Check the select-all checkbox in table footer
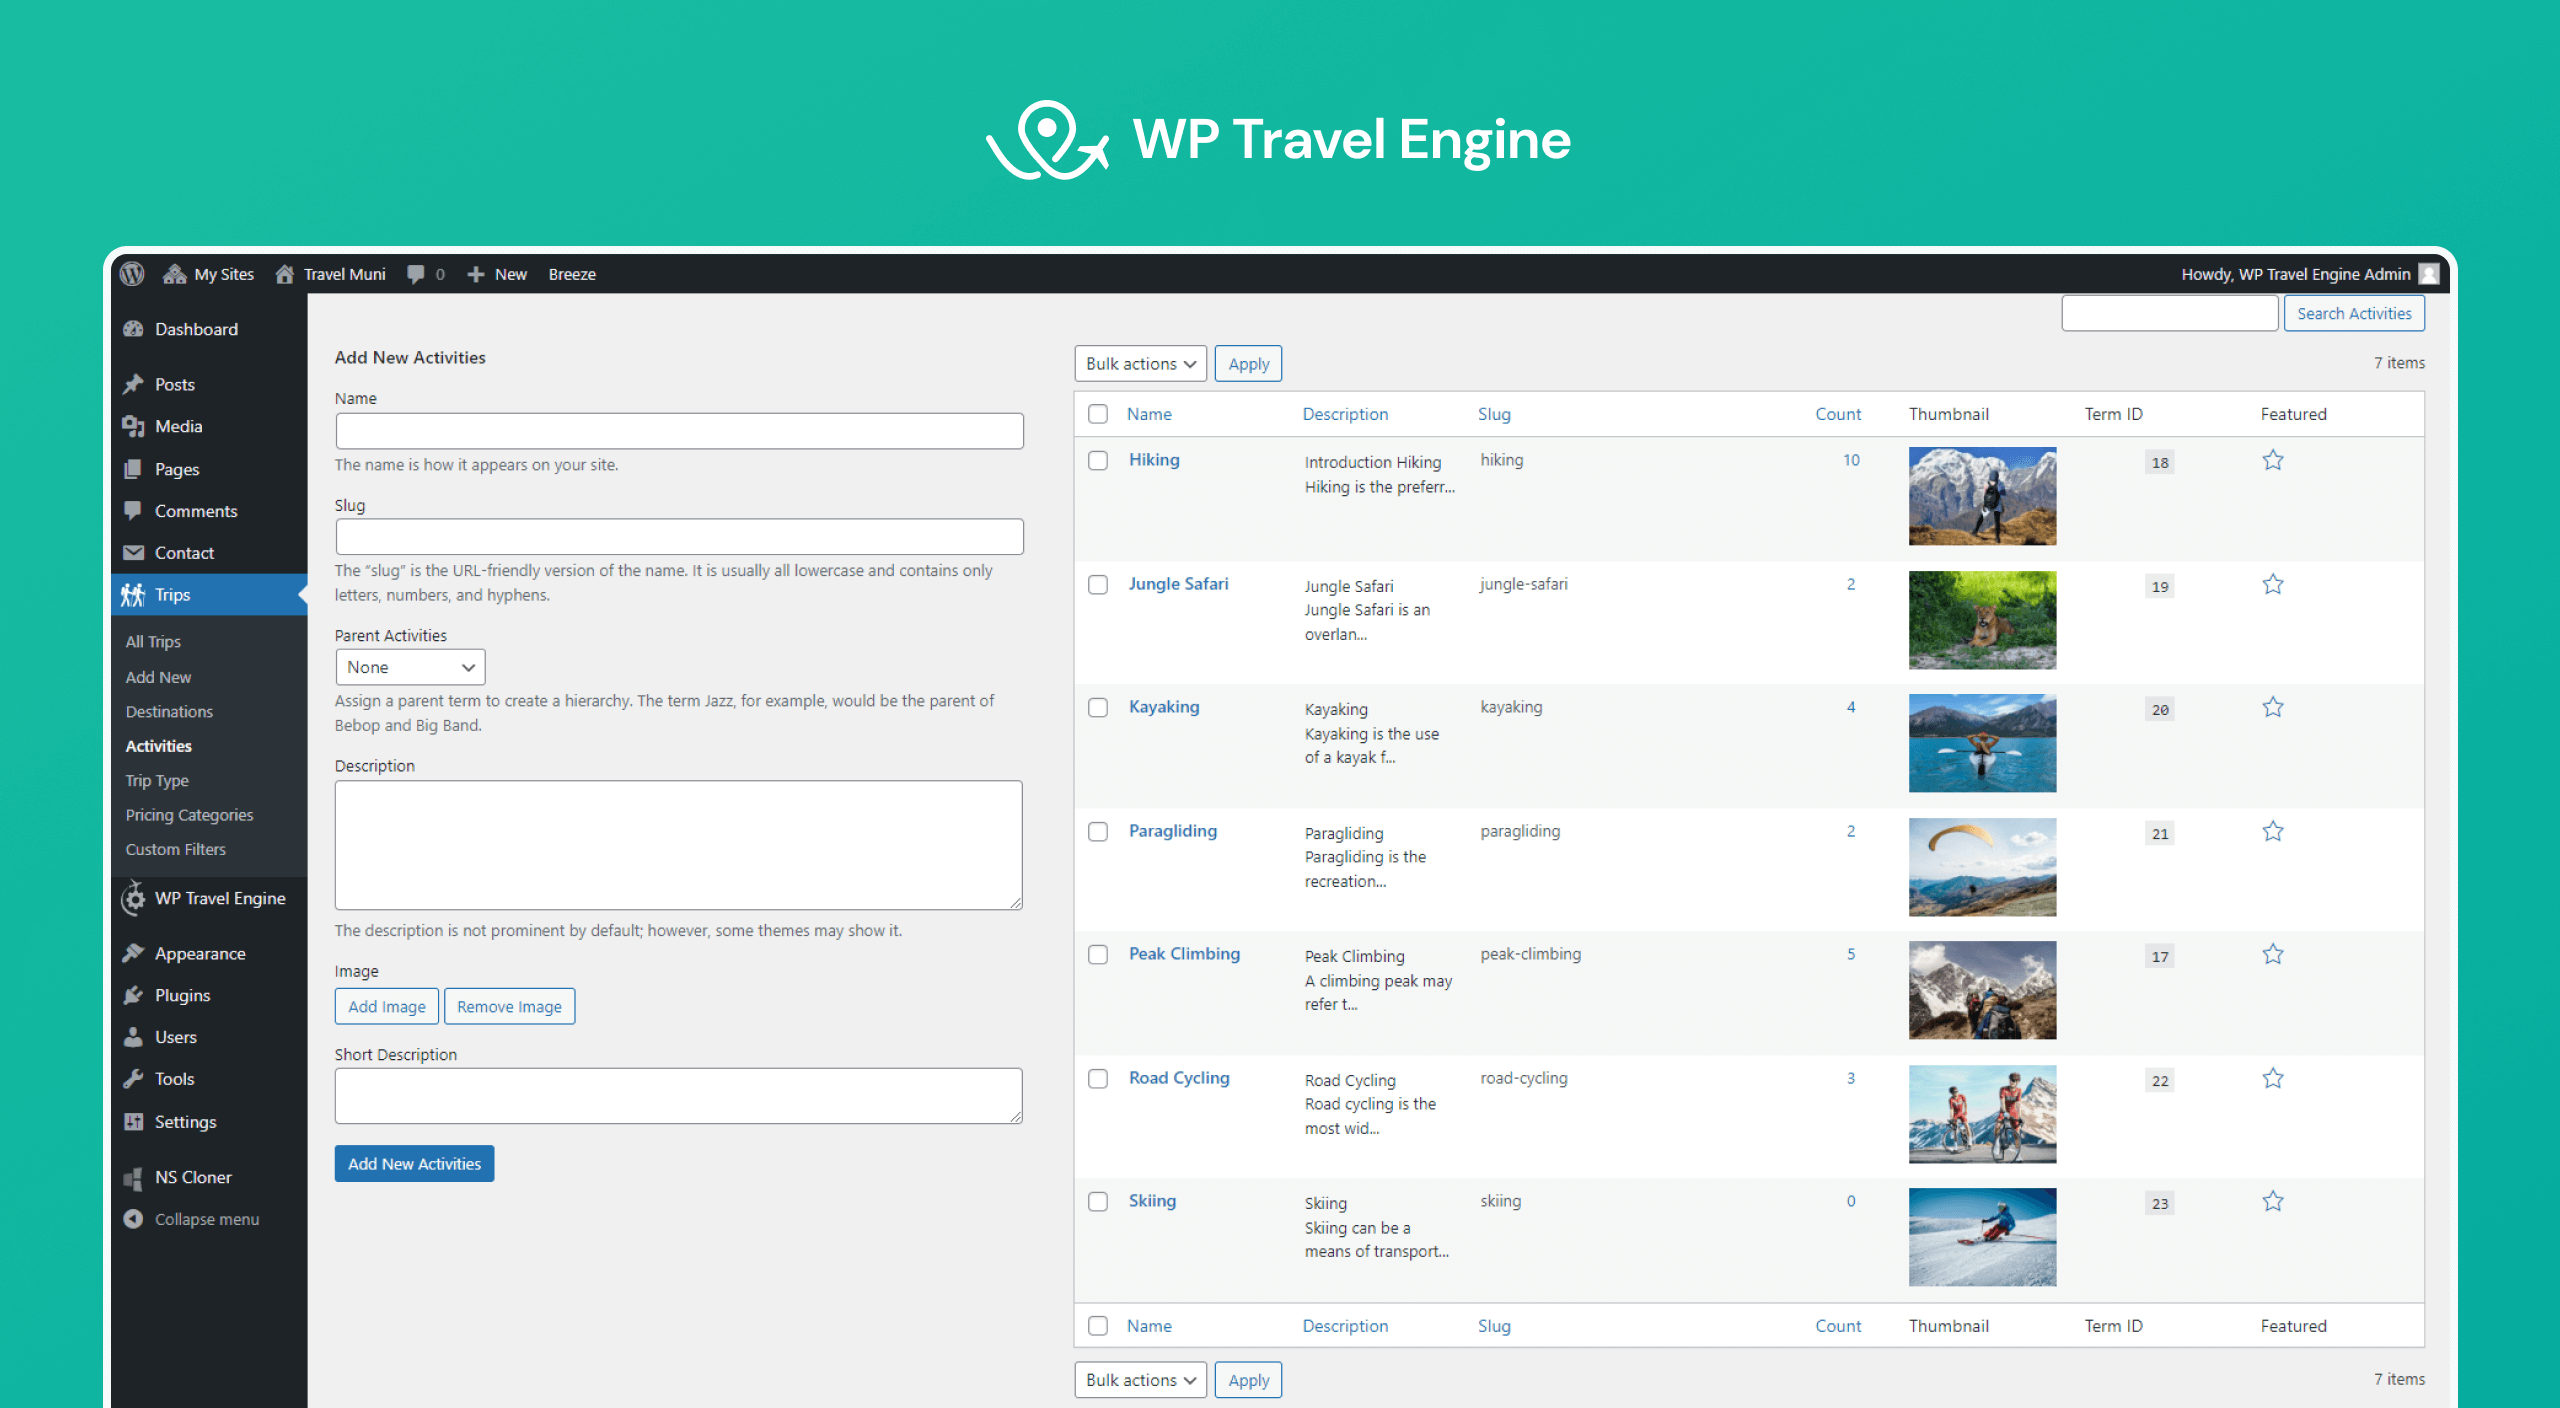This screenshot has height=1408, width=2560. pos(1098,1326)
